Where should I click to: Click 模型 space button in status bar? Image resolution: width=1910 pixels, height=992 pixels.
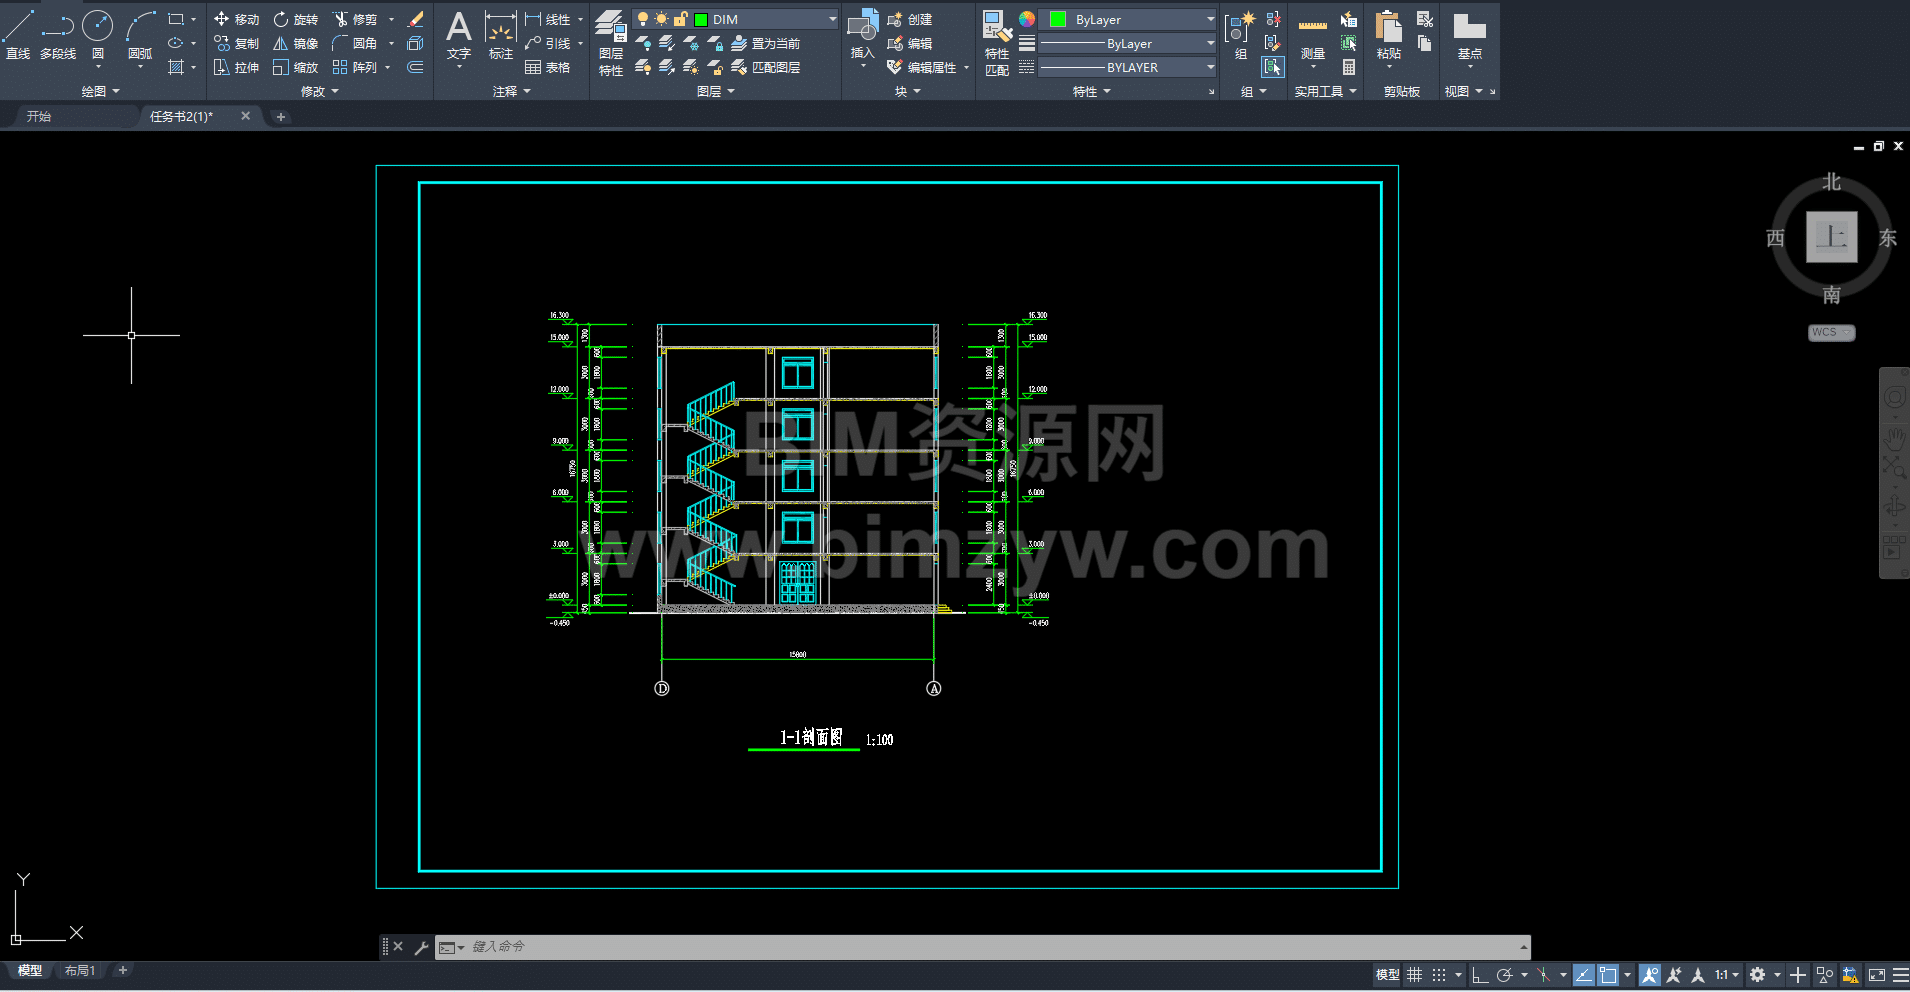[1387, 974]
